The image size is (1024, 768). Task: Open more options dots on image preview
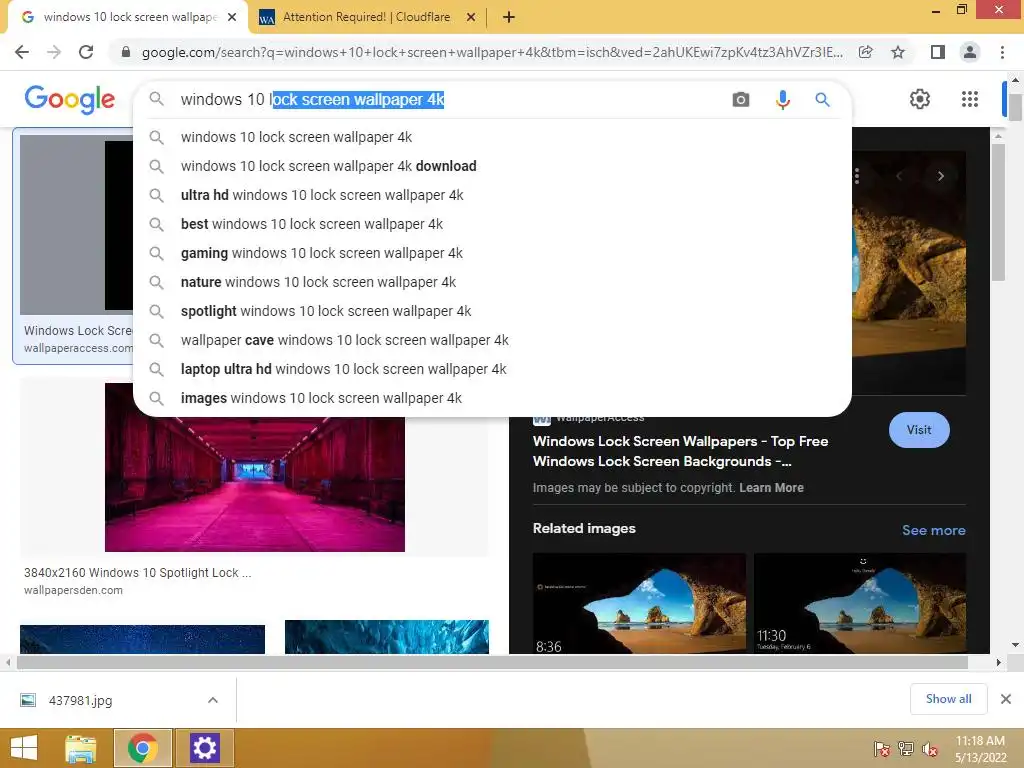tap(856, 176)
